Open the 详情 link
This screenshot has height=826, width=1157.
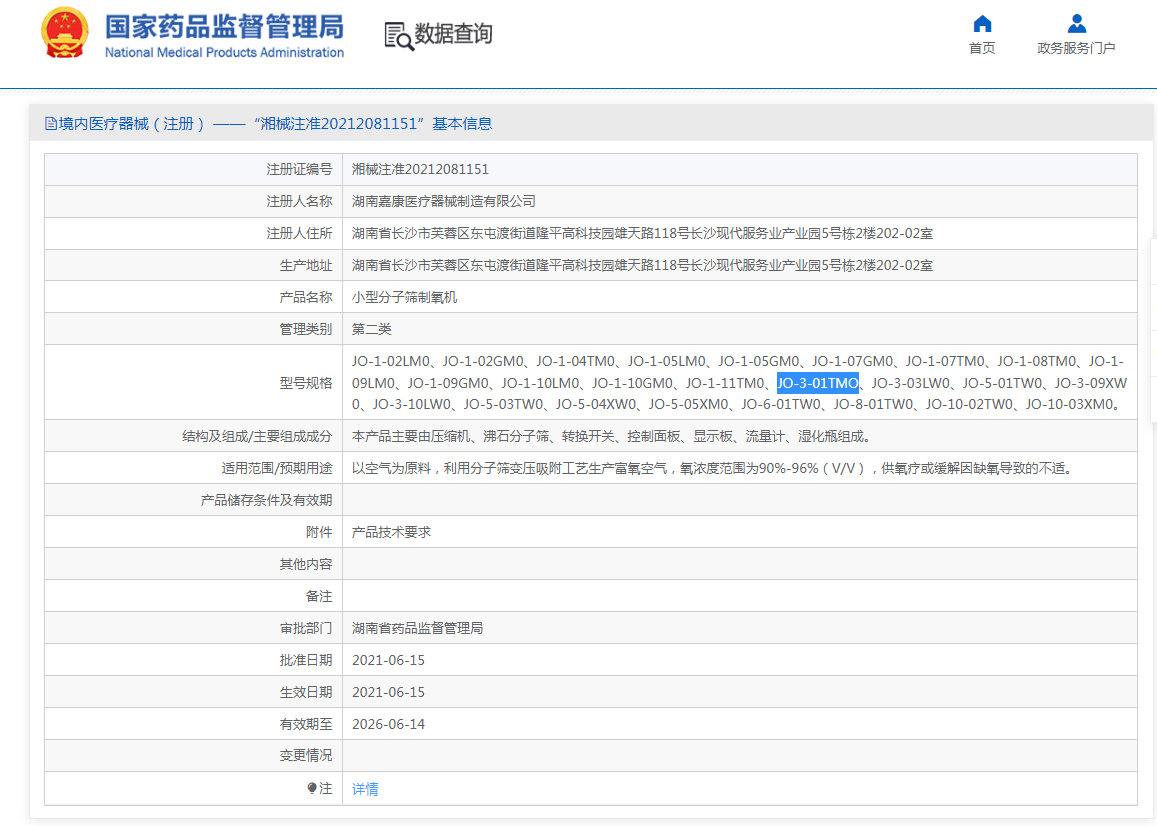(x=365, y=789)
